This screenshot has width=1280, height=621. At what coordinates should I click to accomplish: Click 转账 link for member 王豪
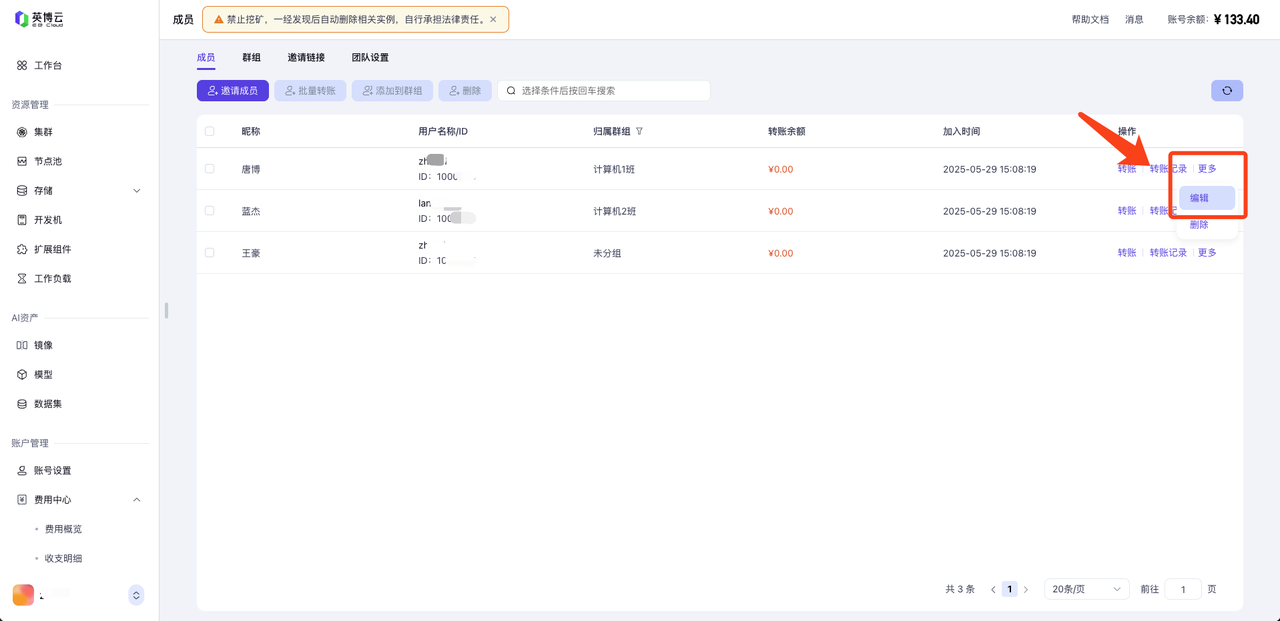point(1127,253)
